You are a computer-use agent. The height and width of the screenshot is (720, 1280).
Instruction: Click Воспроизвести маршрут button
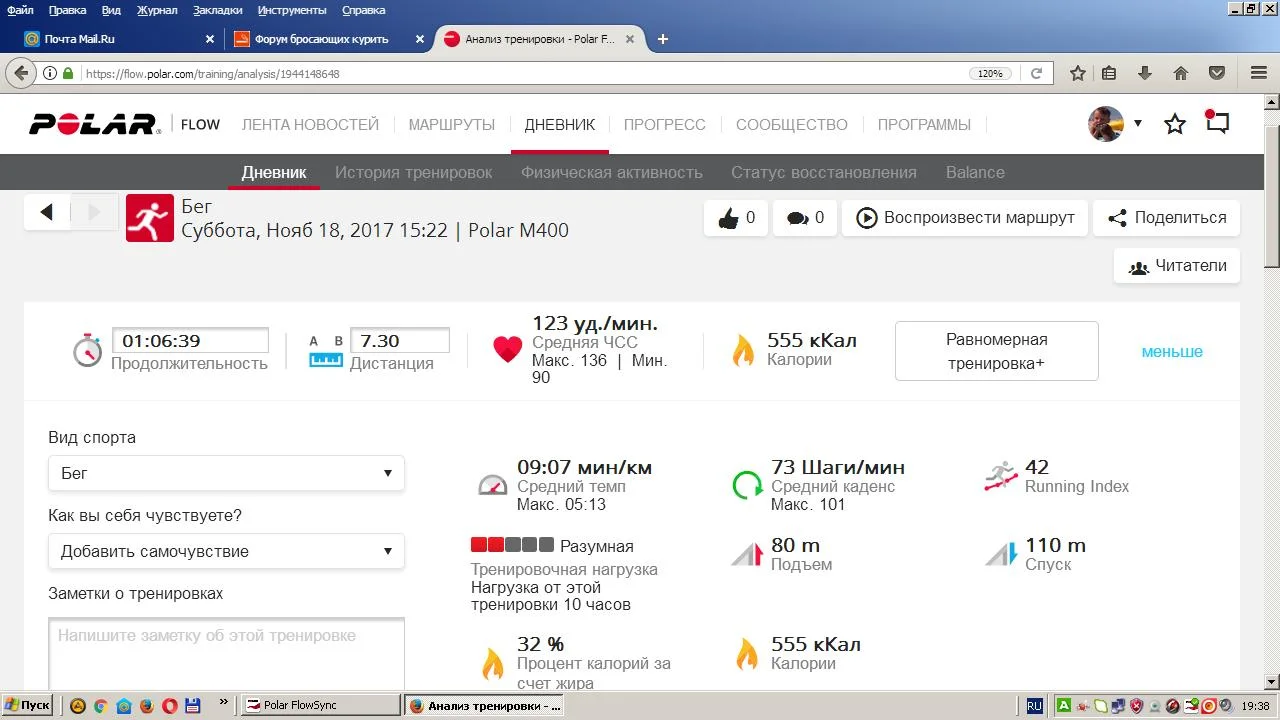(965, 218)
